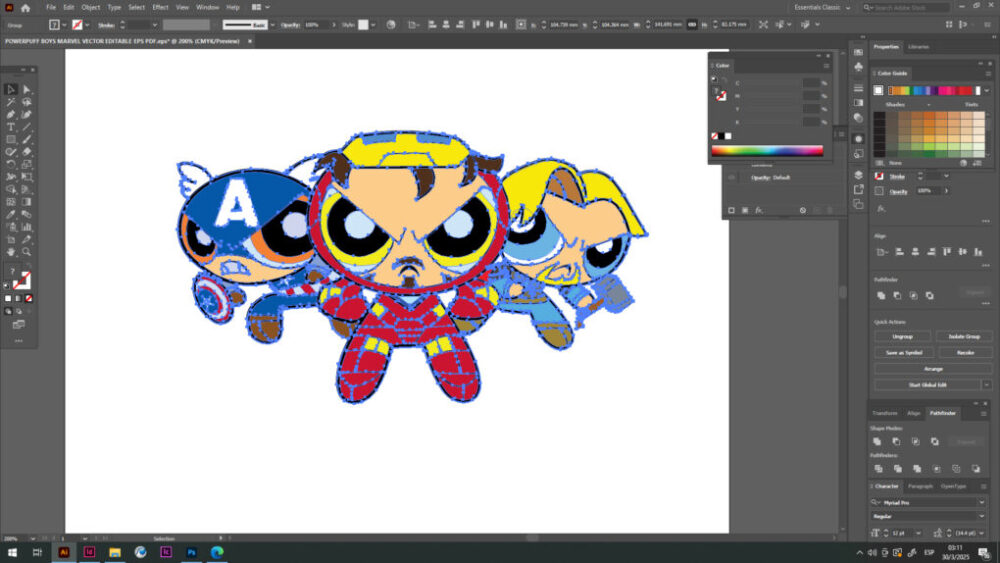The height and width of the screenshot is (563, 1000).
Task: Open the Window menu
Action: [207, 8]
